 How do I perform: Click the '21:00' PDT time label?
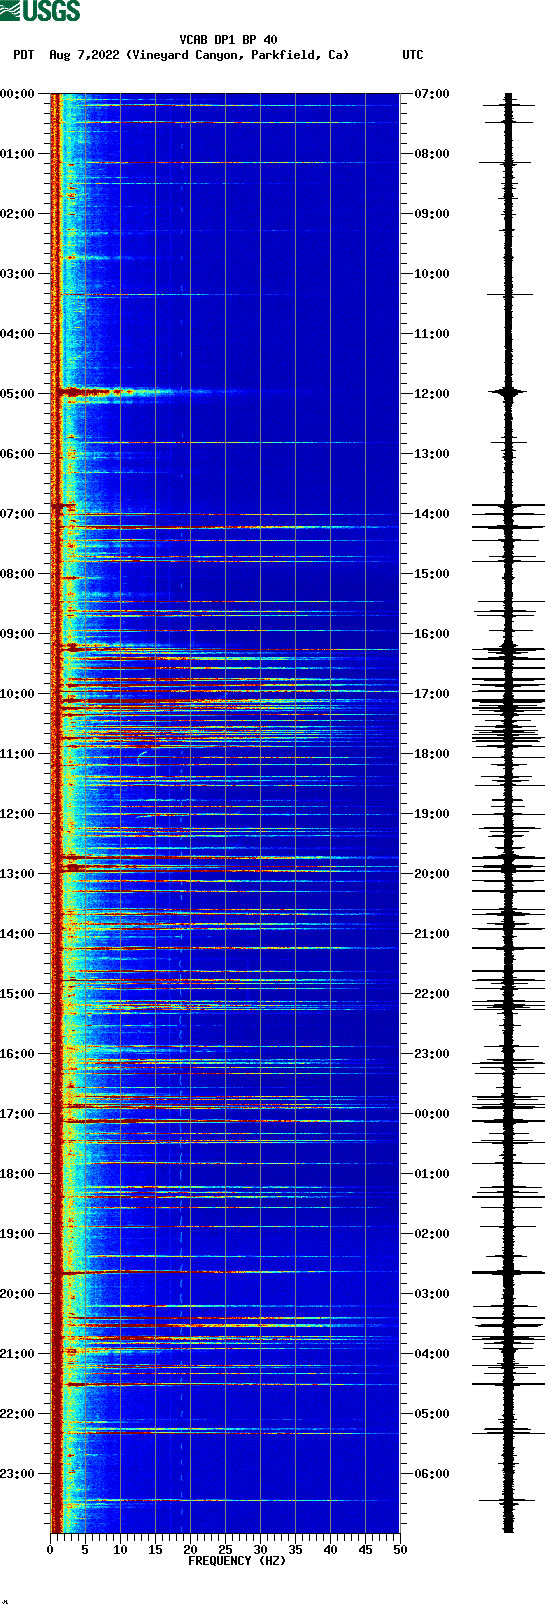click(x=17, y=1354)
